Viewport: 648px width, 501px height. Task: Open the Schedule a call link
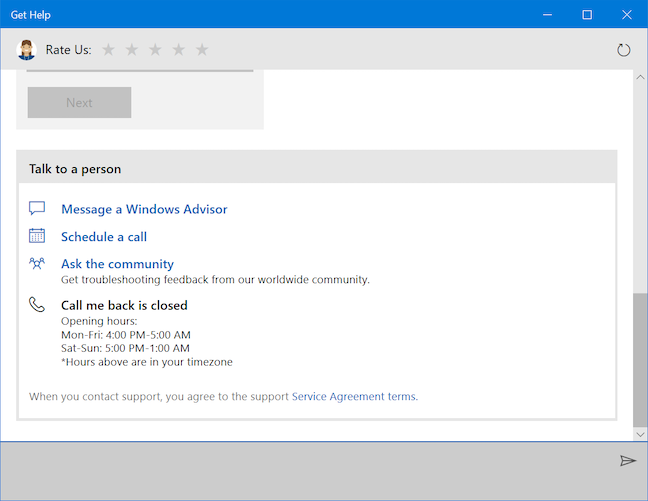[x=104, y=237]
